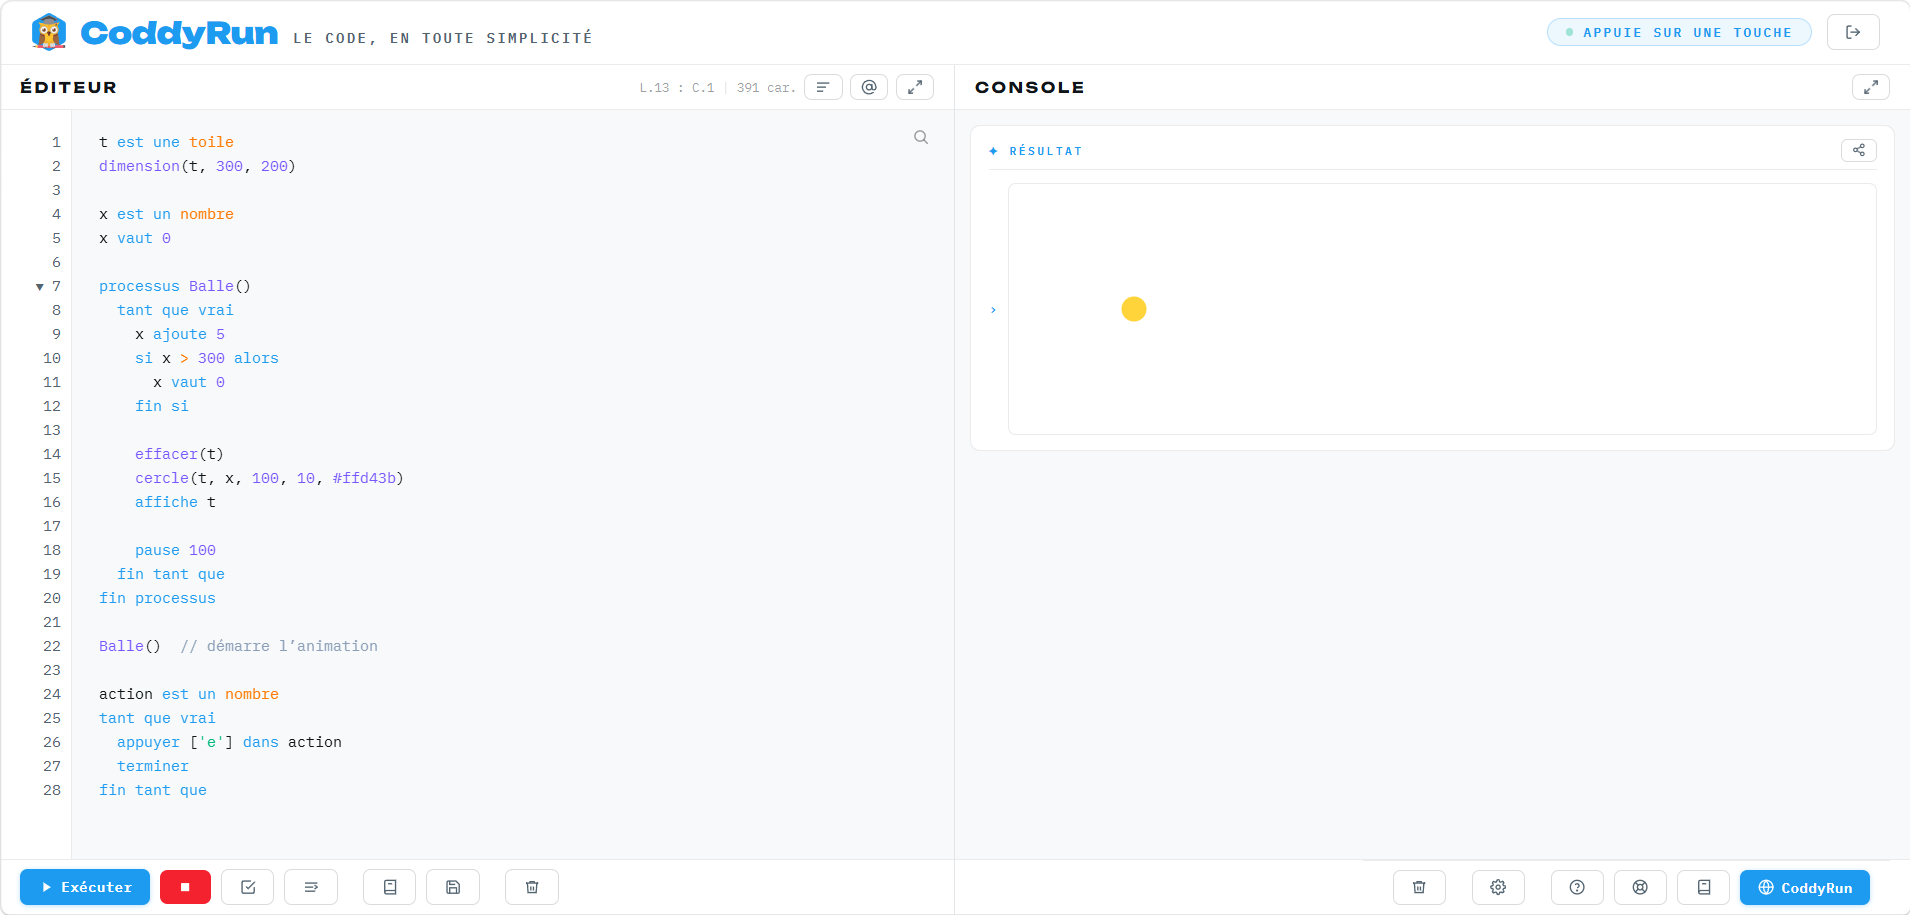The height and width of the screenshot is (915, 1910).
Task: Click 'fin processus' on line 20
Action: [157, 598]
